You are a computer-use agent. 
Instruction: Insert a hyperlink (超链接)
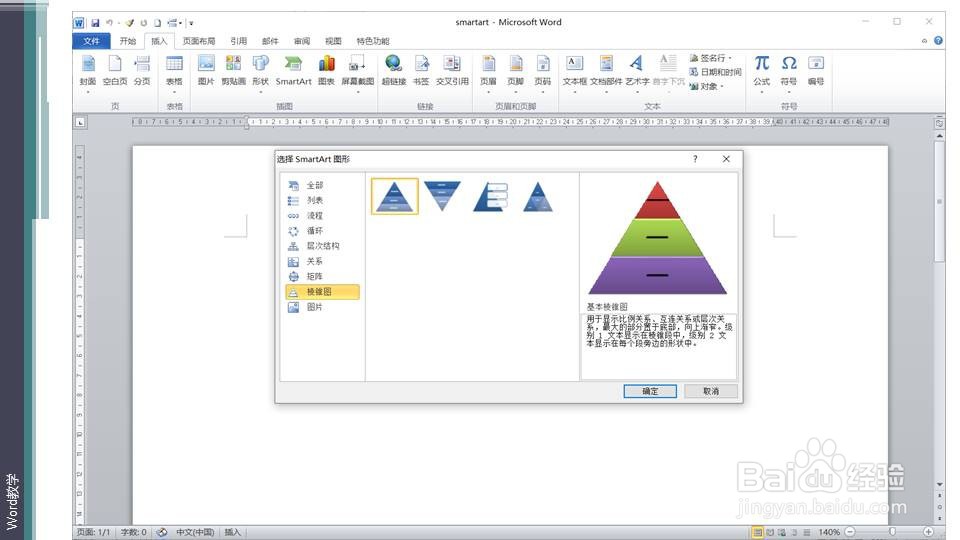(394, 72)
